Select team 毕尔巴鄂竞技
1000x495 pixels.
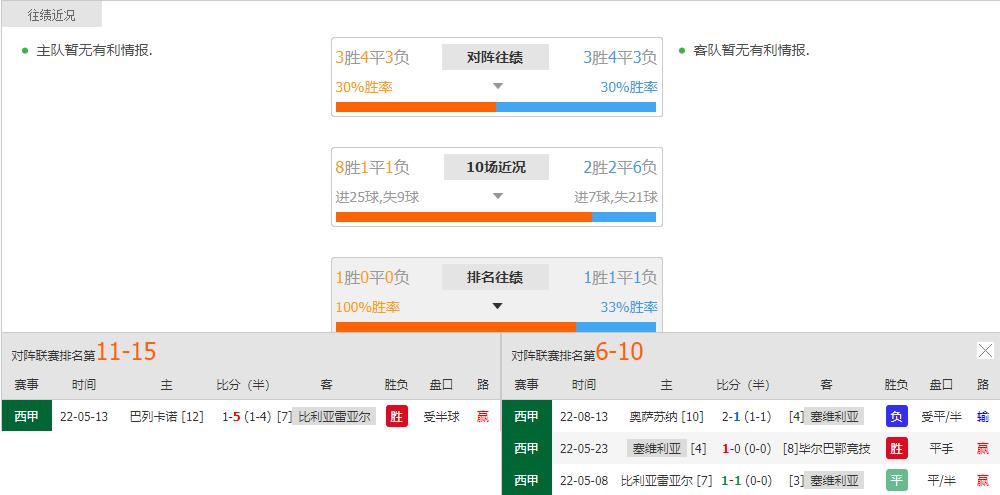pos(833,448)
